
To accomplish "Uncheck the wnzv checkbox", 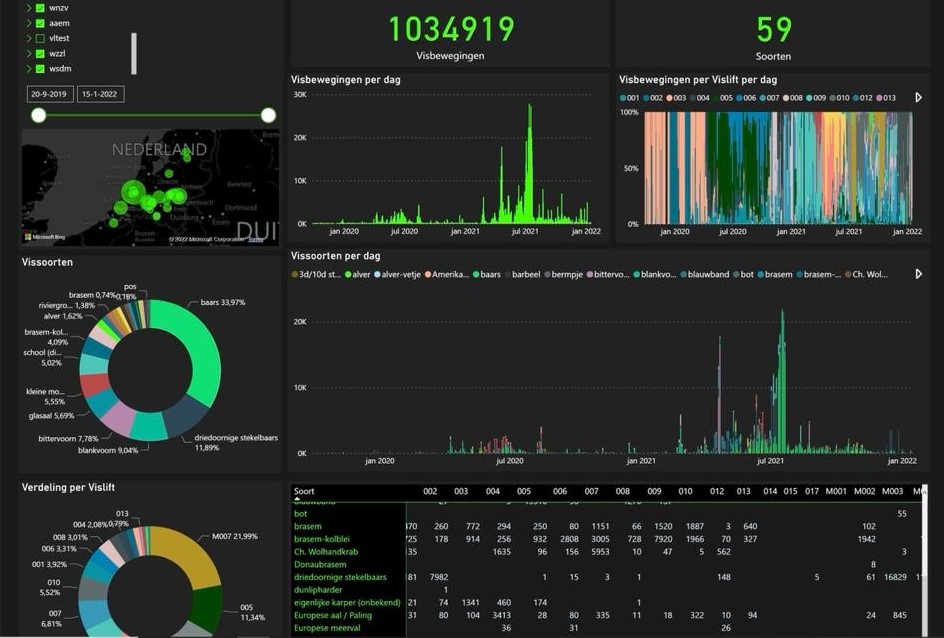I will [x=40, y=7].
